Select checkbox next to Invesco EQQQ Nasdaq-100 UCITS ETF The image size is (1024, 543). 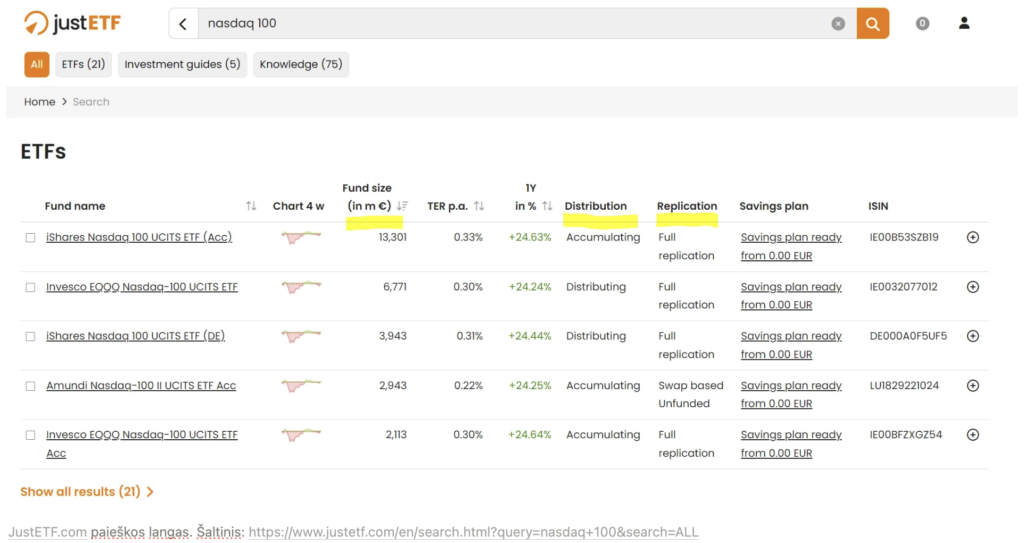[30, 288]
